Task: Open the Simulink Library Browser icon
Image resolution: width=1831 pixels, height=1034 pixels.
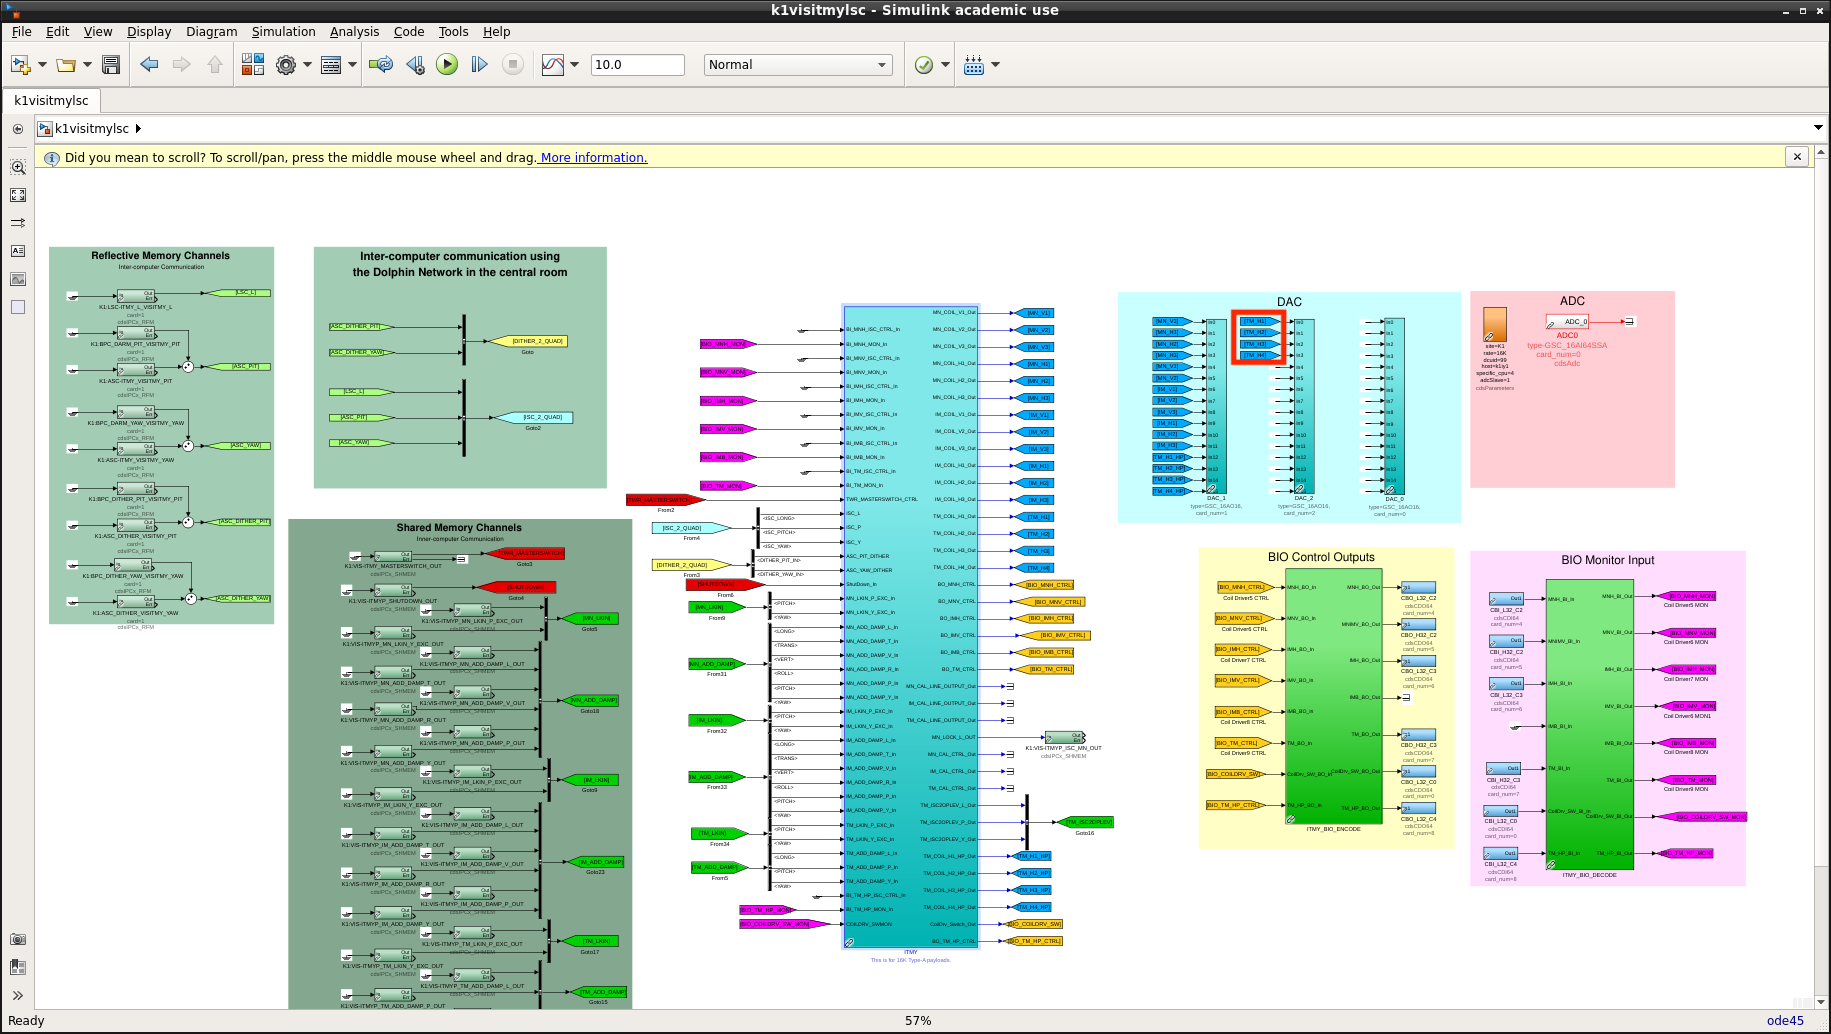Action: point(253,65)
